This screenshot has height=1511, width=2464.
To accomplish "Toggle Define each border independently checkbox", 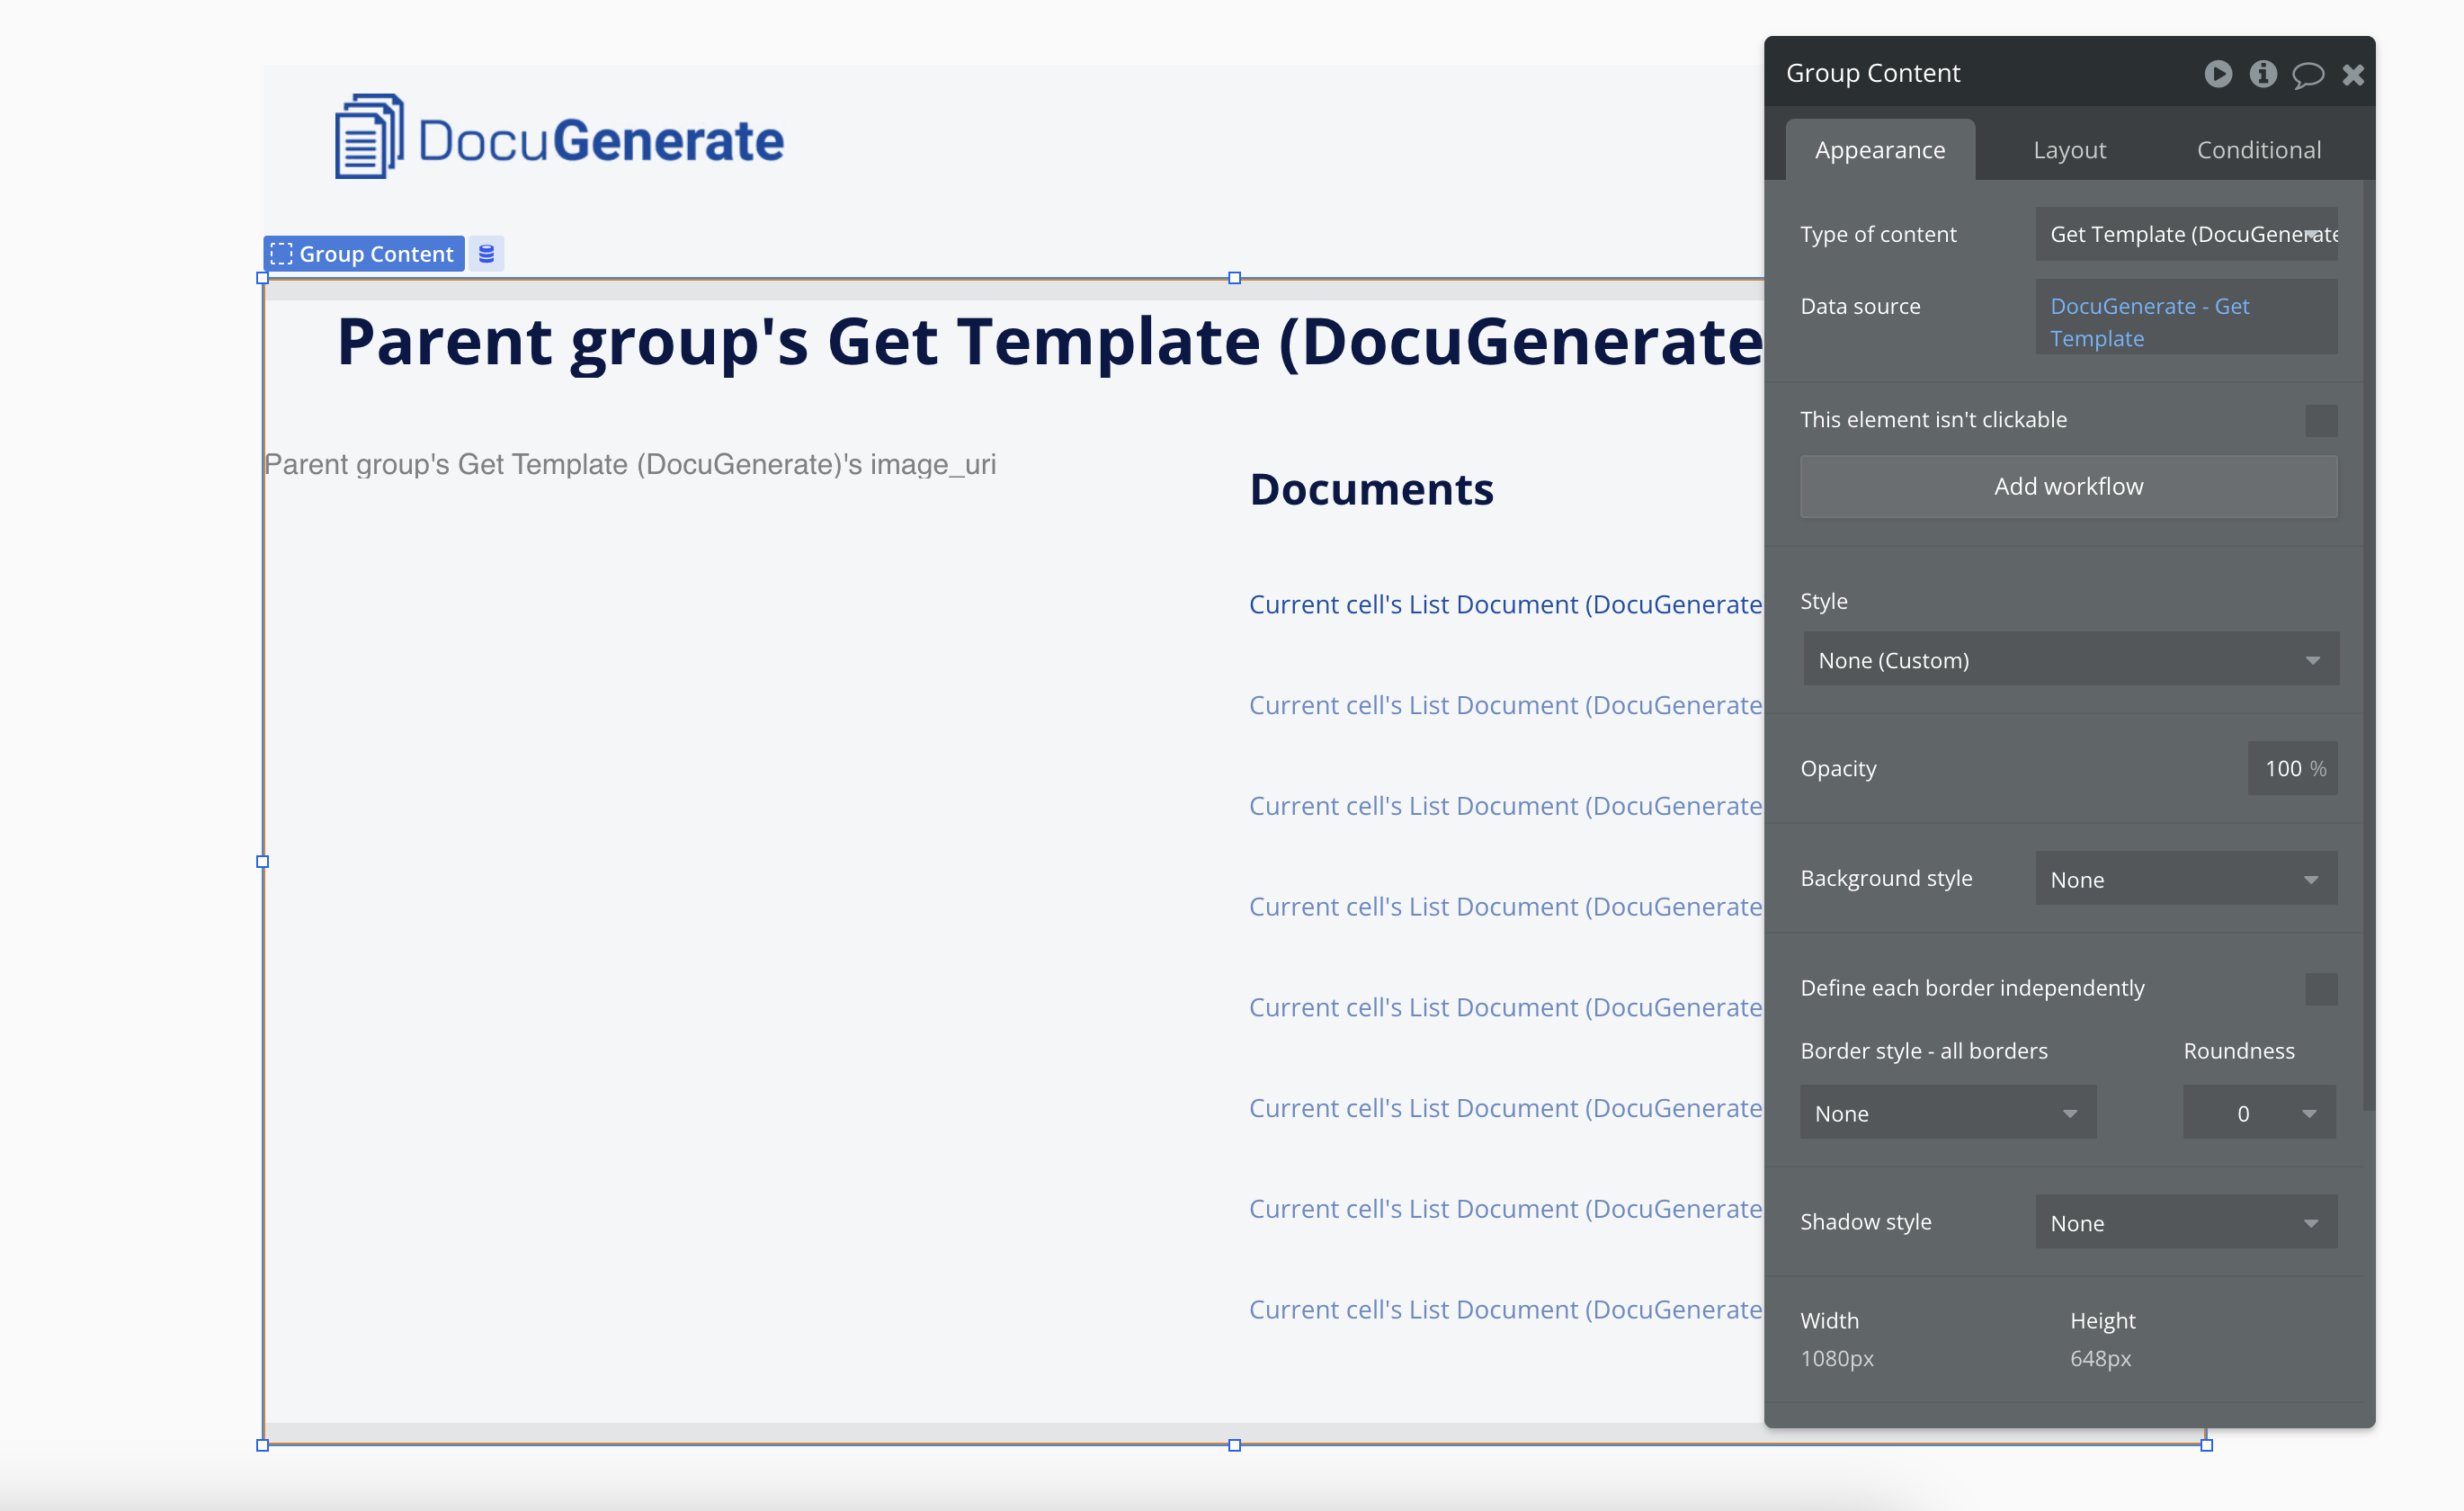I will [x=2321, y=989].
